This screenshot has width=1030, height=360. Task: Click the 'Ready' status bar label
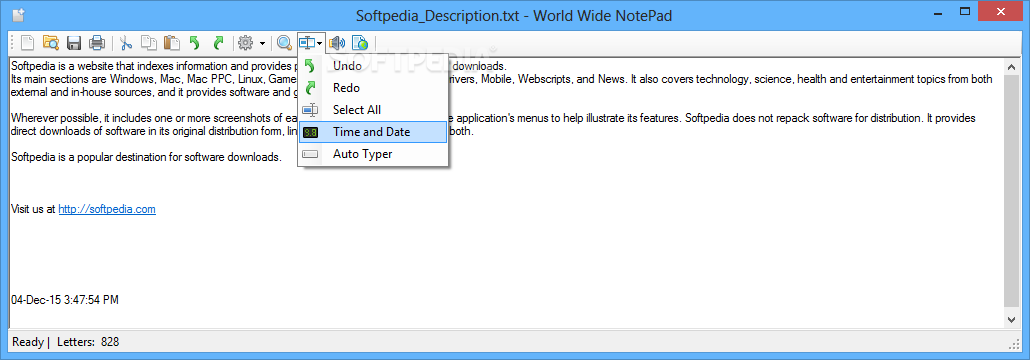click(x=28, y=342)
